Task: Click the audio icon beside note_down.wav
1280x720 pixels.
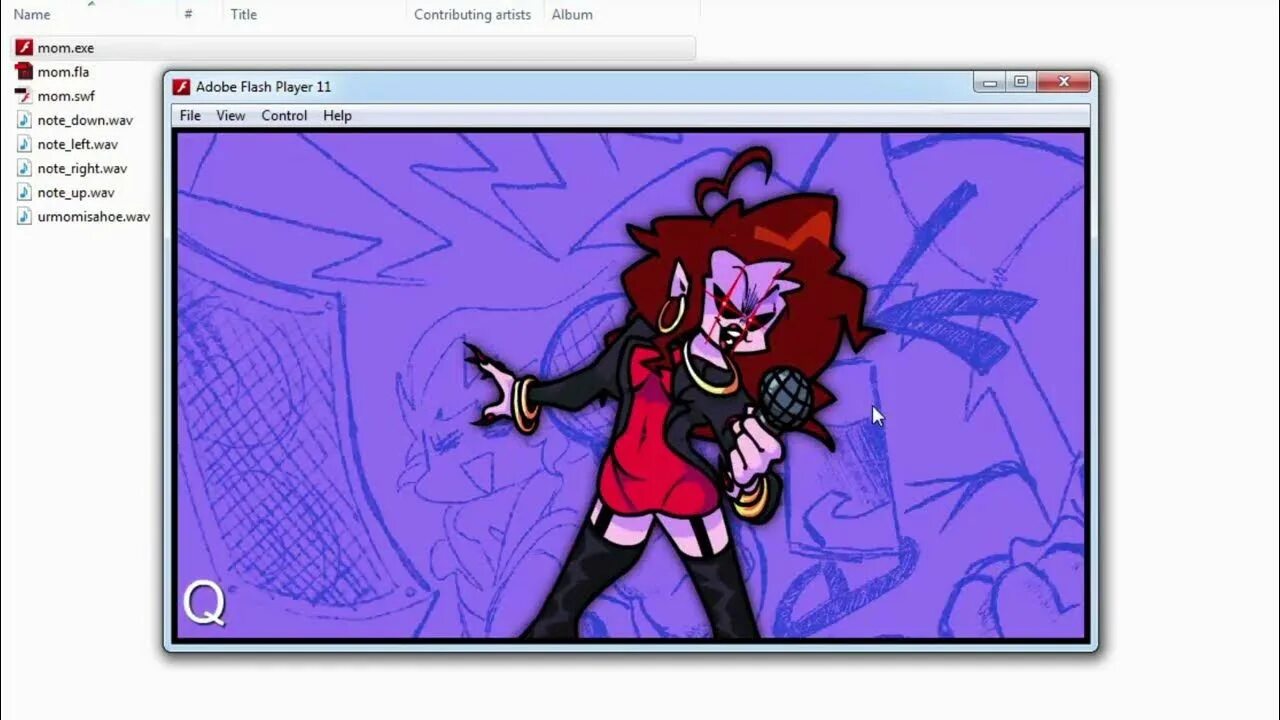Action: (x=24, y=119)
